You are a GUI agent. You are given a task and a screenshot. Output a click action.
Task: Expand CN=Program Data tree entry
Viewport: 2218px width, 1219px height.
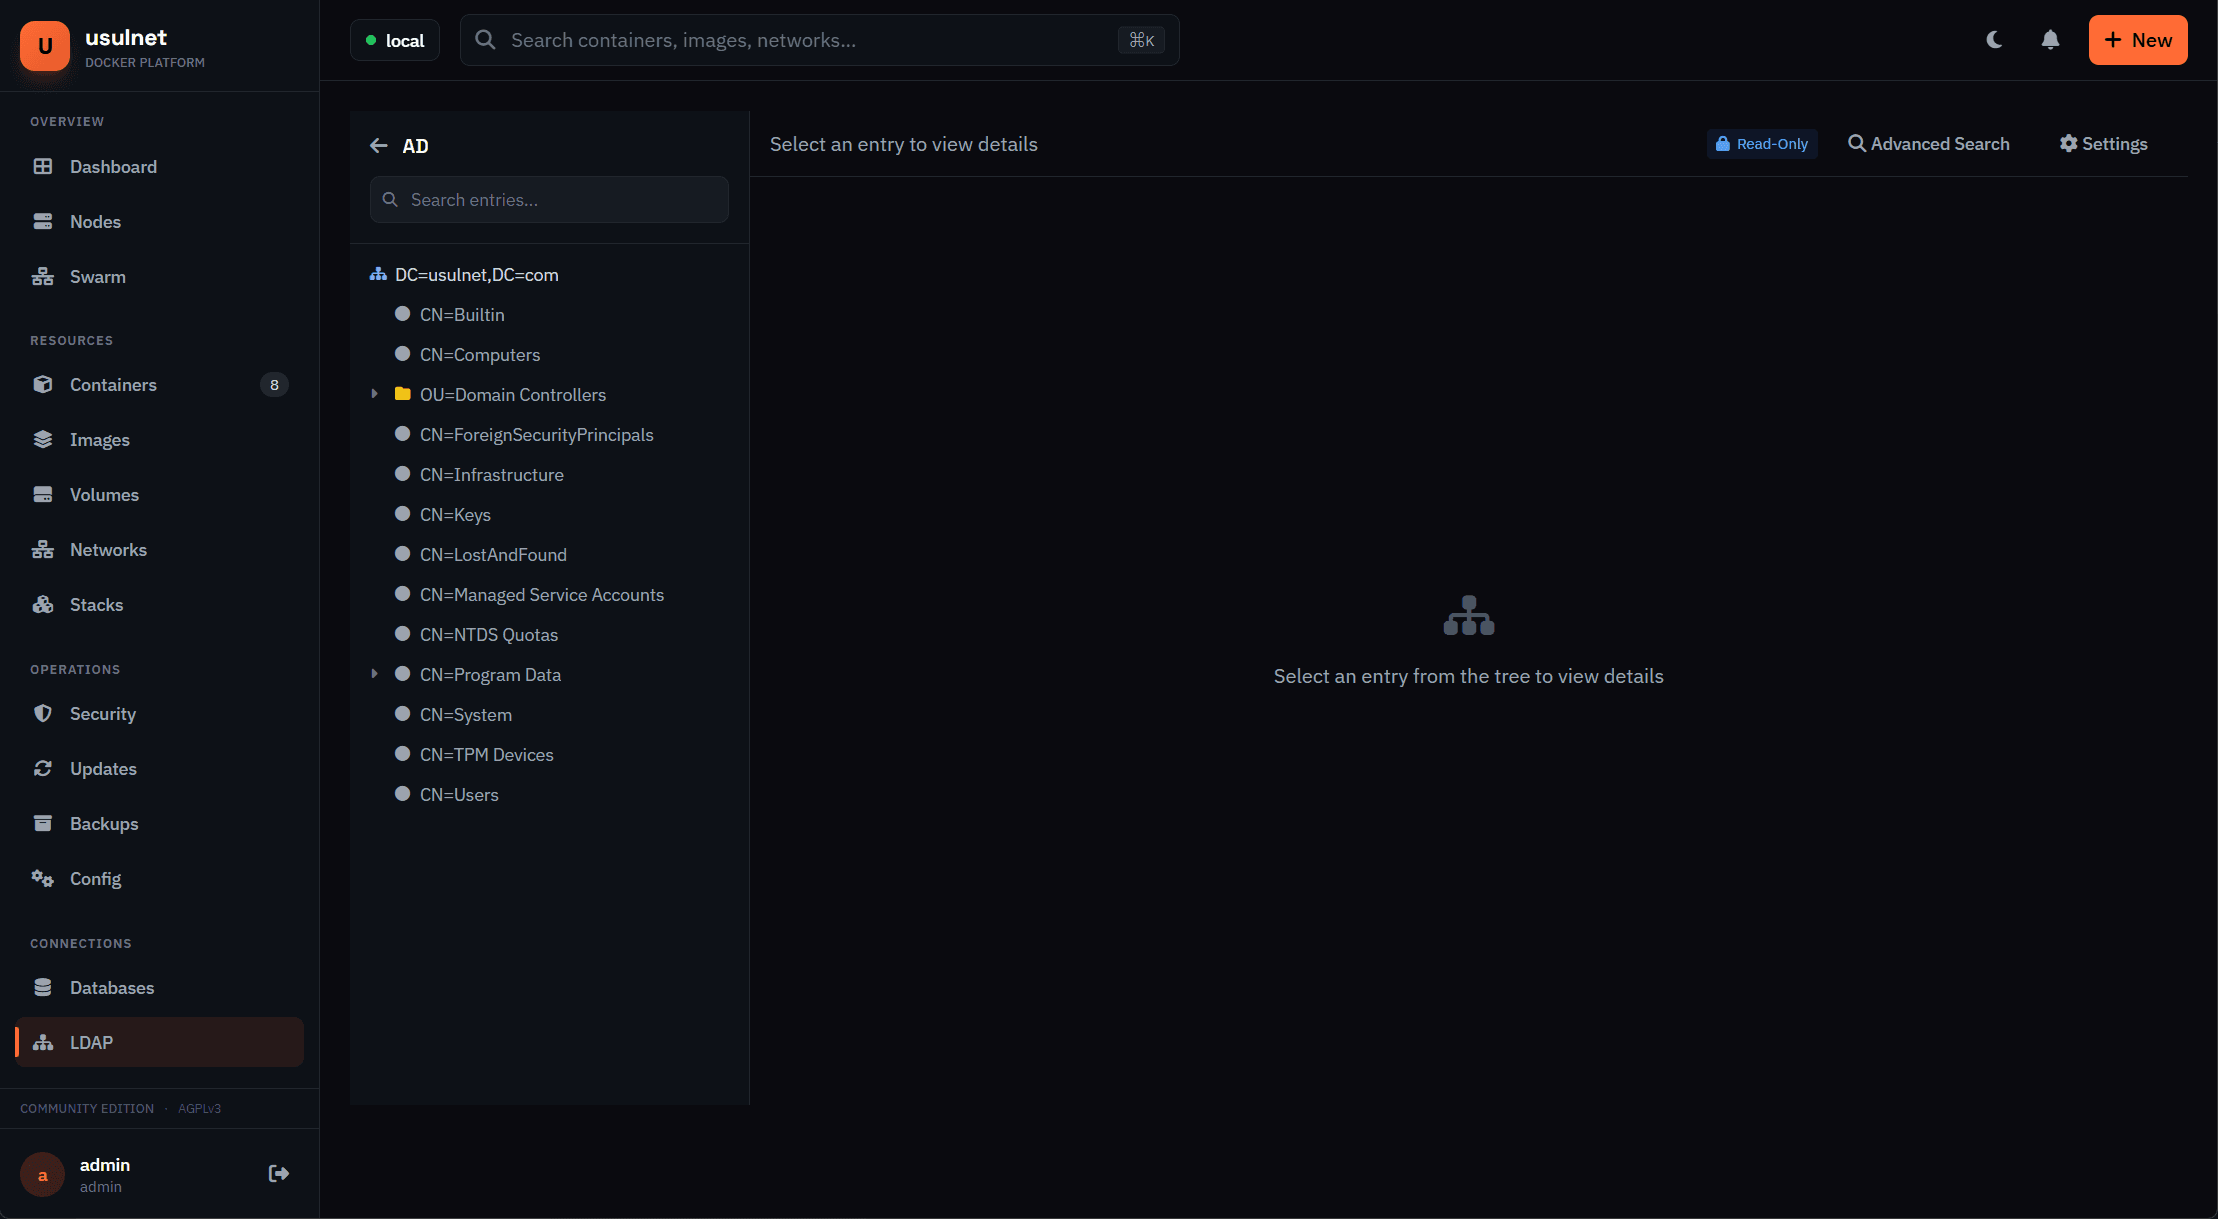click(x=375, y=673)
